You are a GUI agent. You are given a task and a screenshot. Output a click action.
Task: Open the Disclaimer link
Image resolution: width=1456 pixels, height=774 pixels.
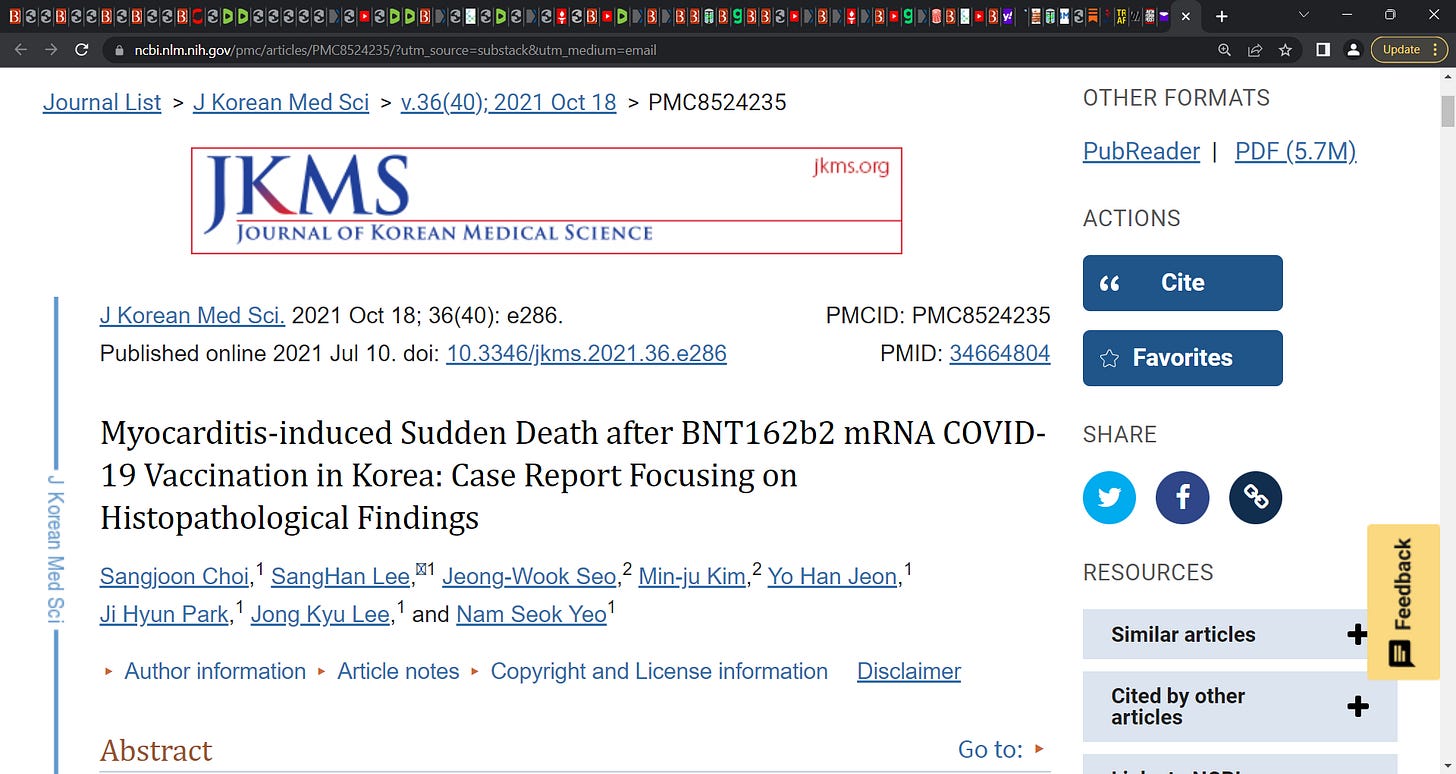(909, 671)
